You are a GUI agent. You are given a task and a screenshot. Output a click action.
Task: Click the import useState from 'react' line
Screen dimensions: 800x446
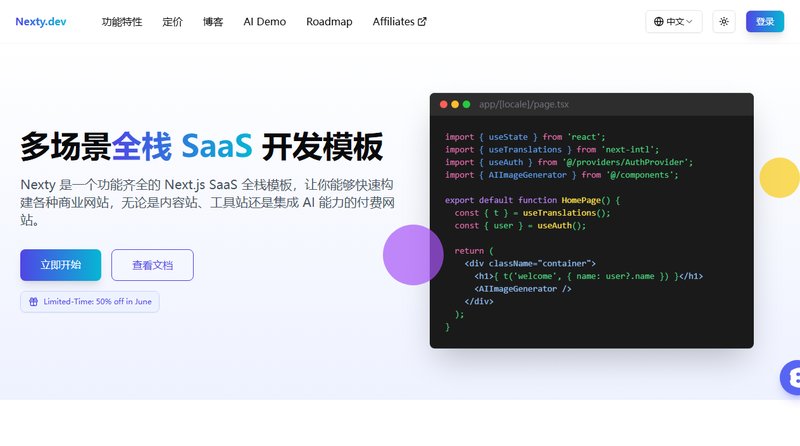point(524,137)
